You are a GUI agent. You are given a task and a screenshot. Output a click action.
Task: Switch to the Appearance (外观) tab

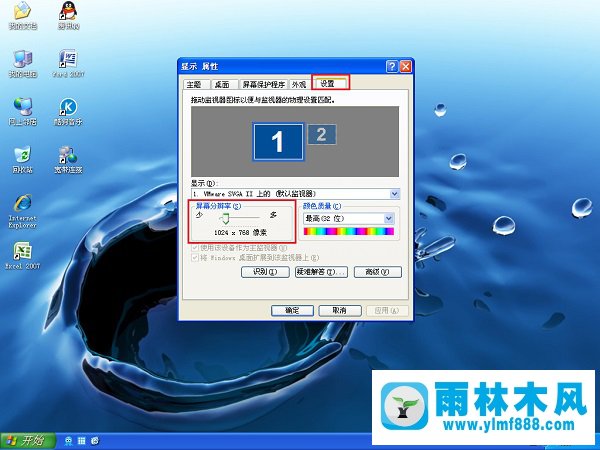299,85
